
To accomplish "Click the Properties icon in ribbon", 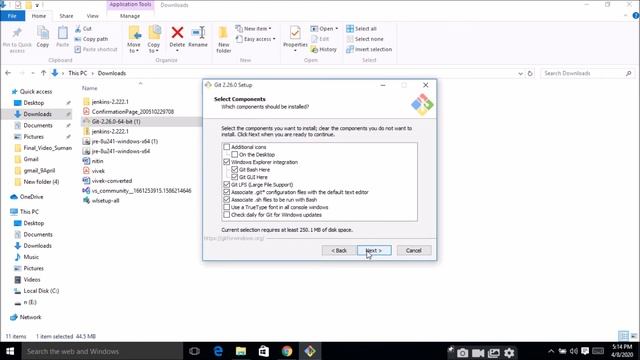I will click(x=295, y=33).
